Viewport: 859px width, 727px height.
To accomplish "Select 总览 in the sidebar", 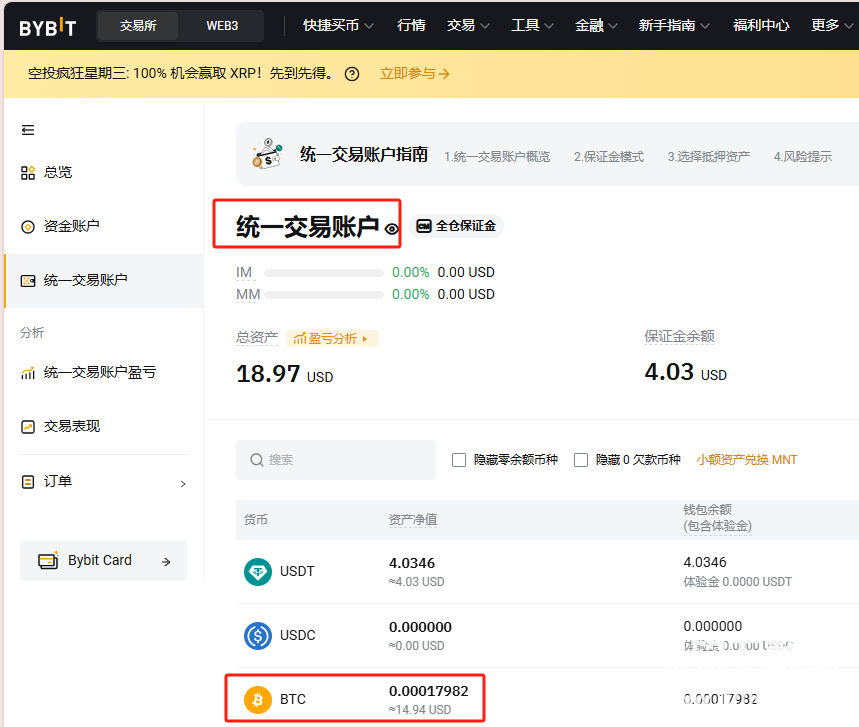I will tap(58, 173).
